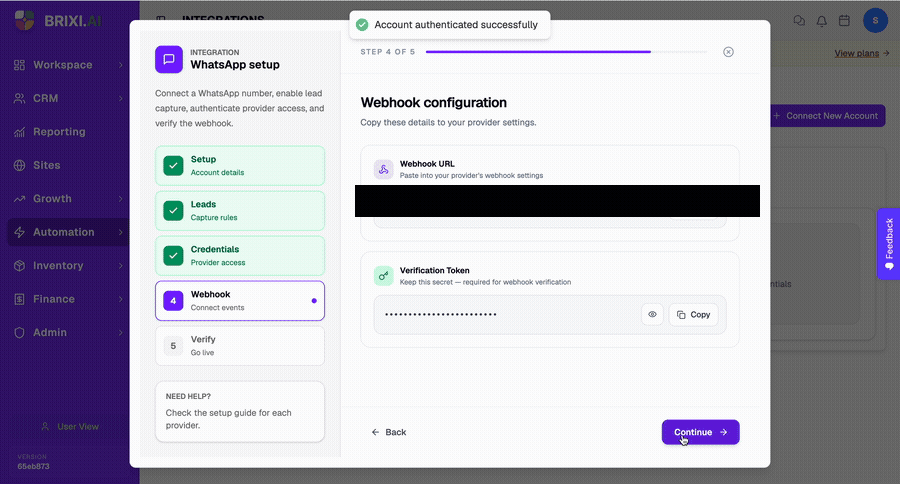Go to Reporting in sidebar

pyautogui.click(x=59, y=131)
